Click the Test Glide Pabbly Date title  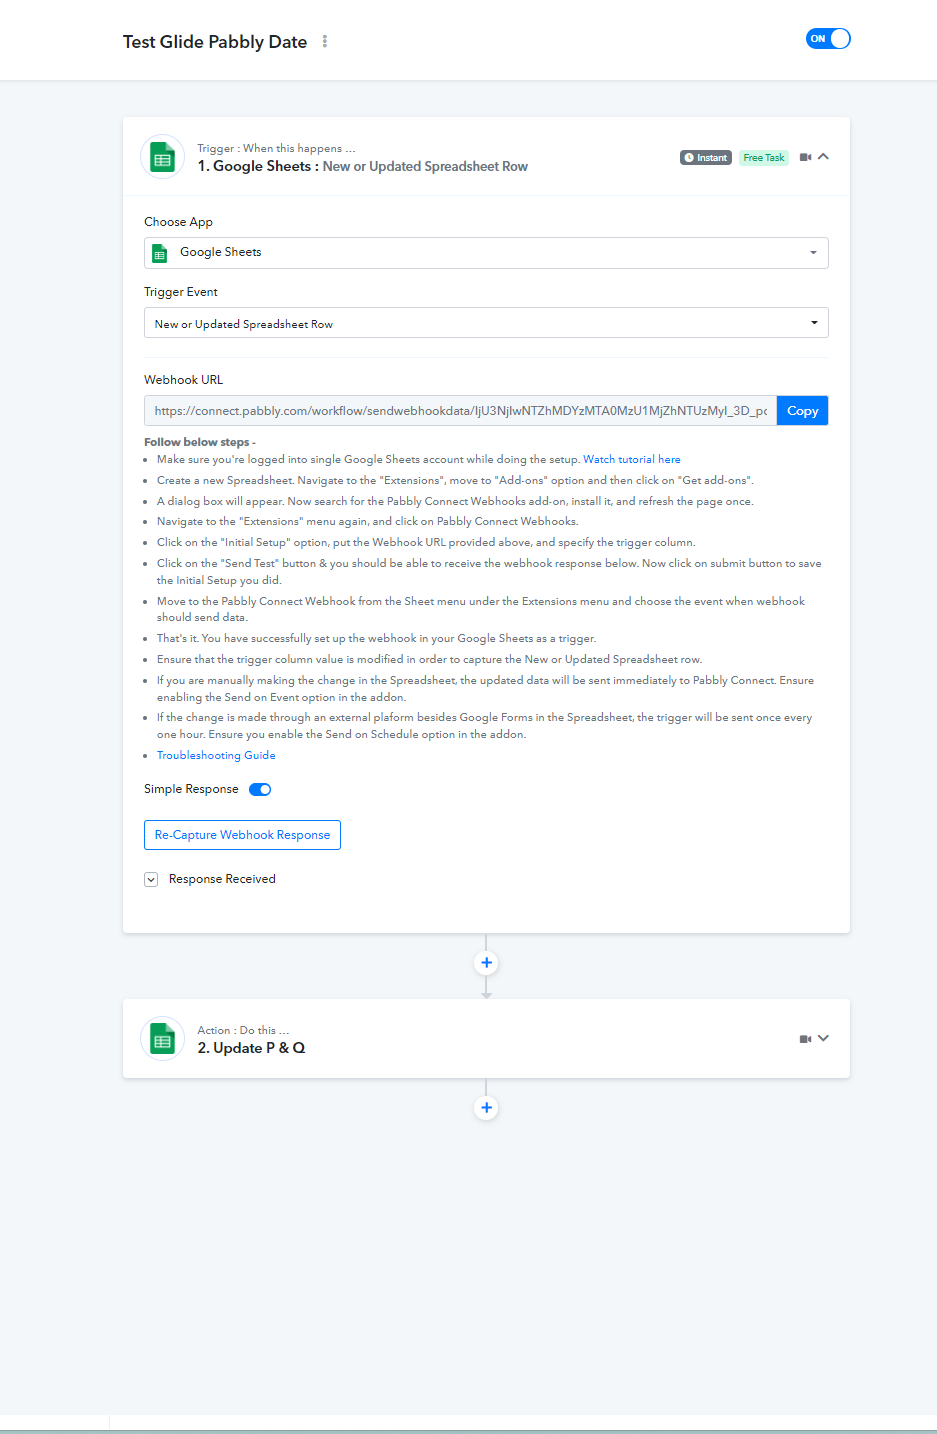(215, 42)
